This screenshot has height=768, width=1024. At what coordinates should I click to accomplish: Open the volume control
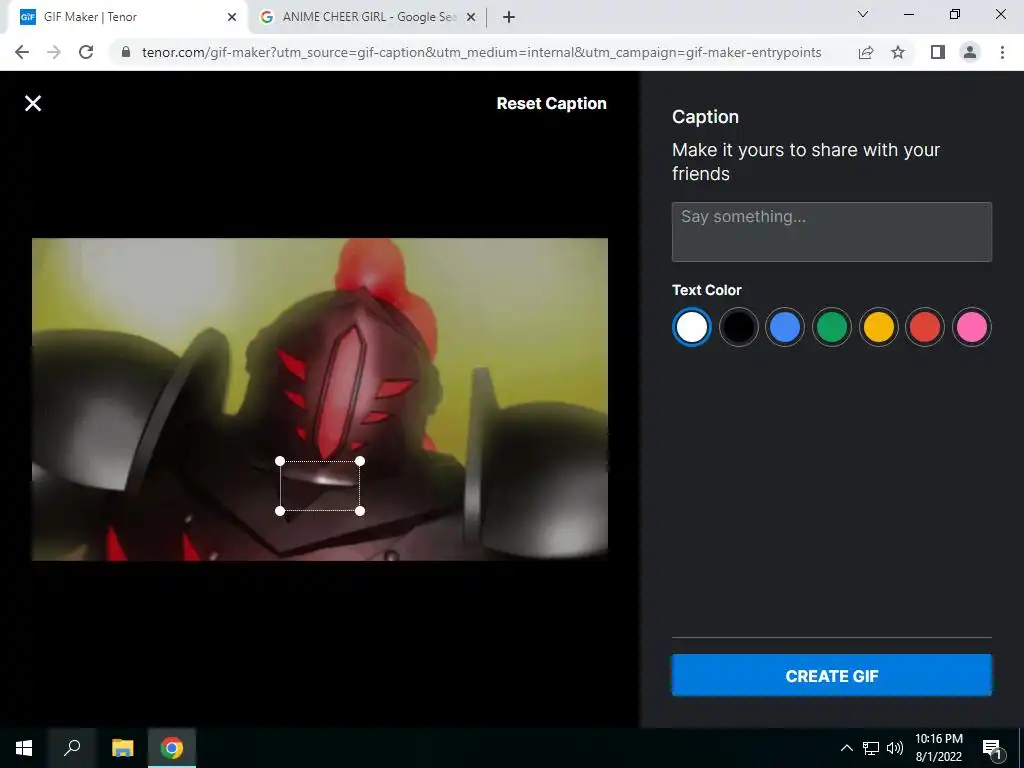tap(895, 748)
